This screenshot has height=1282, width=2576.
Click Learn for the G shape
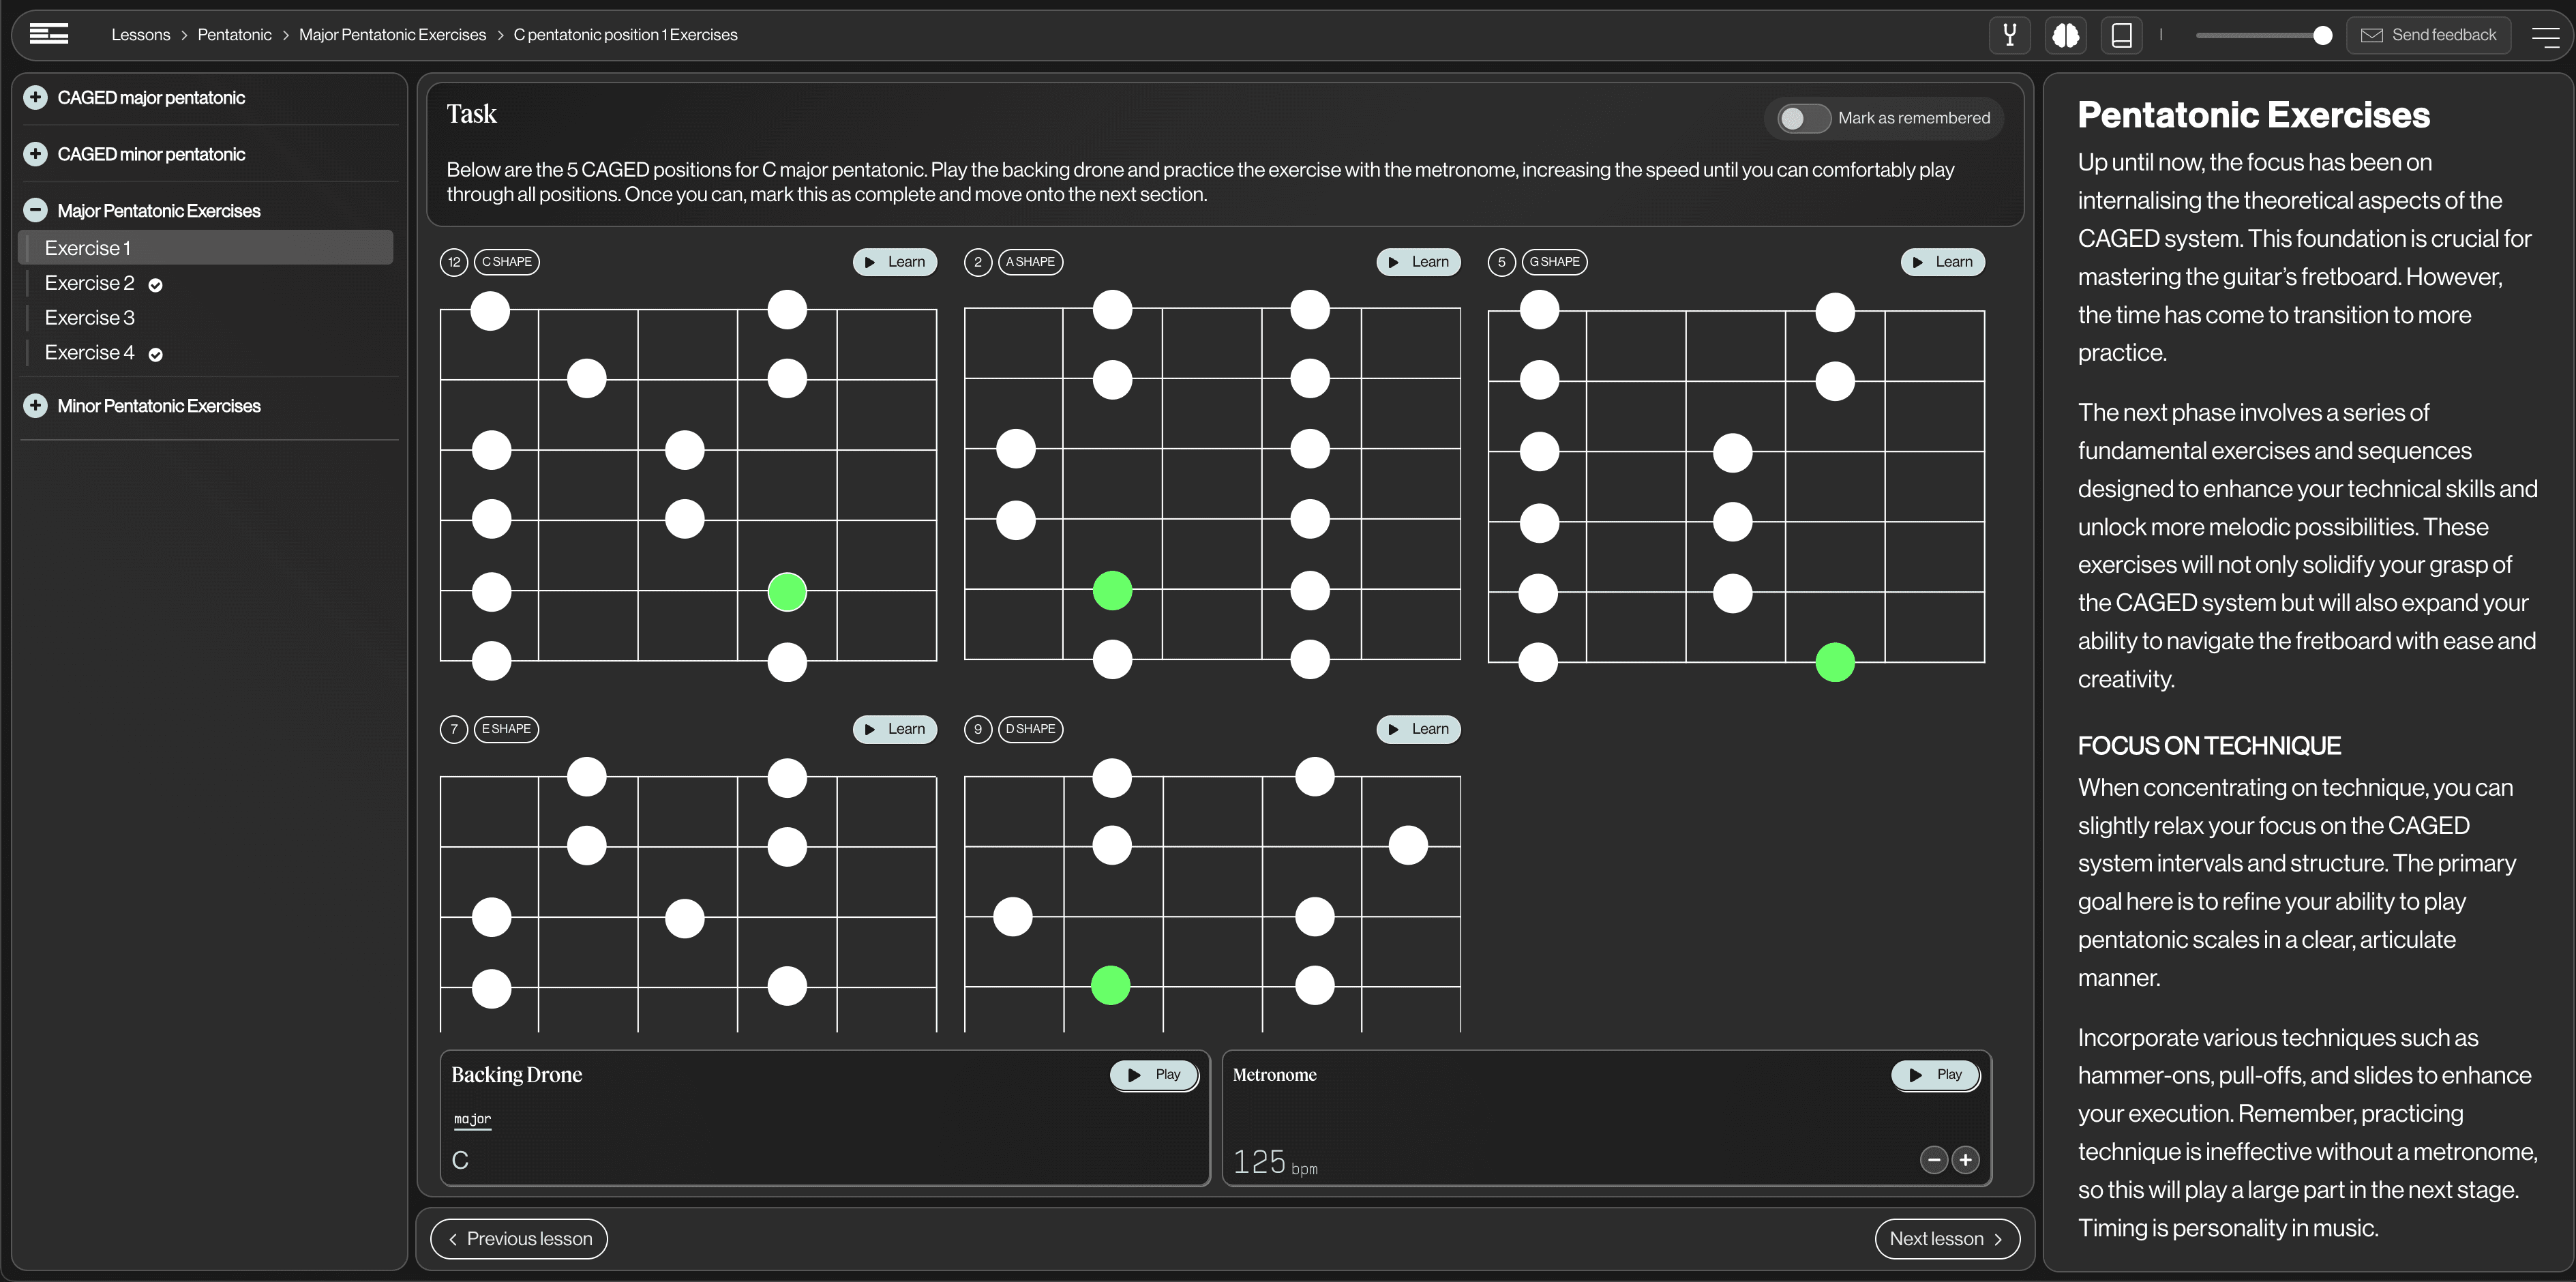click(x=1942, y=262)
